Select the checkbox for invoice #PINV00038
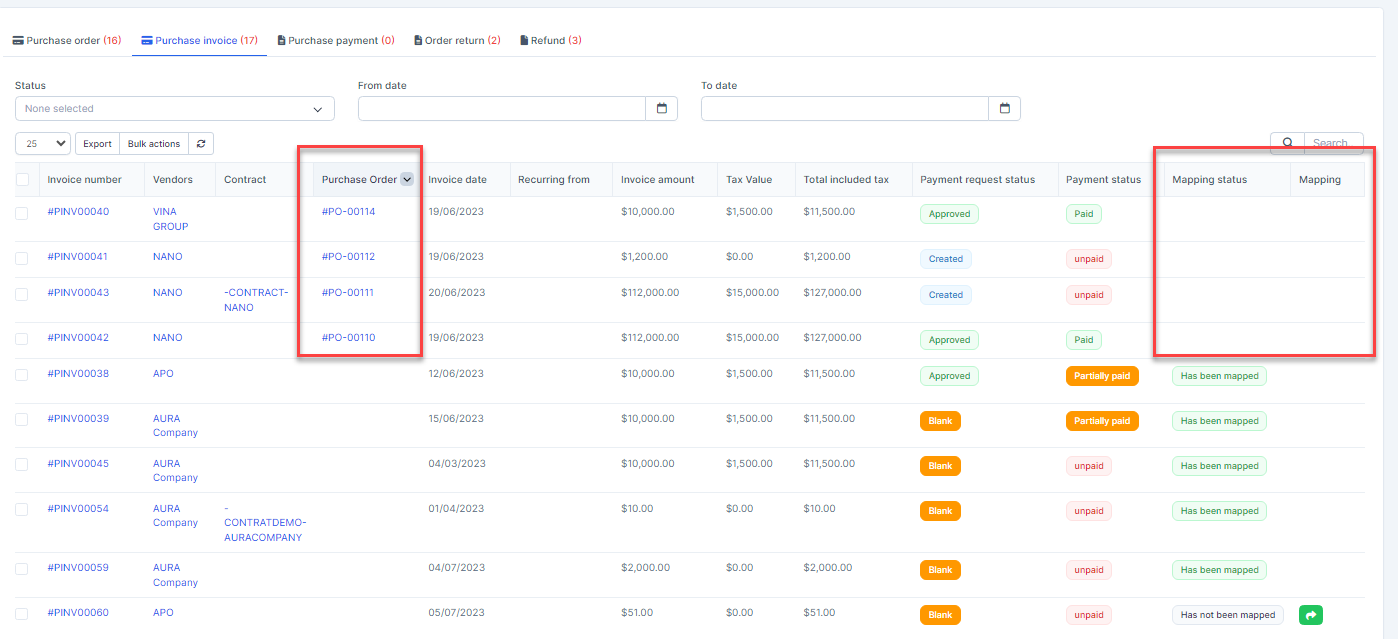This screenshot has width=1398, height=639. [x=22, y=375]
